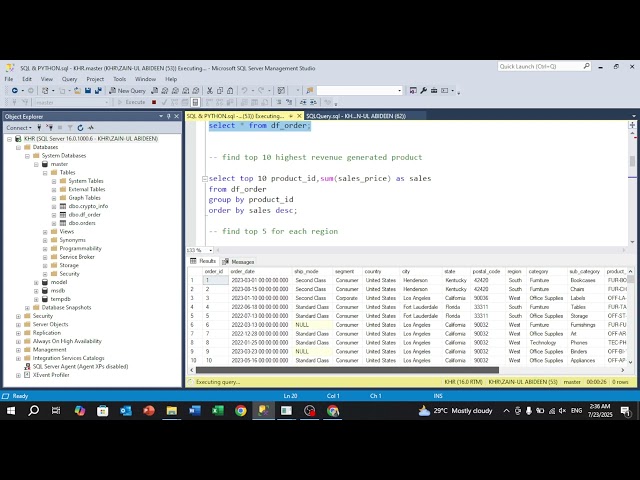The height and width of the screenshot is (480, 640).
Task: Collapse the select top 10 code block
Action: (x=205, y=179)
